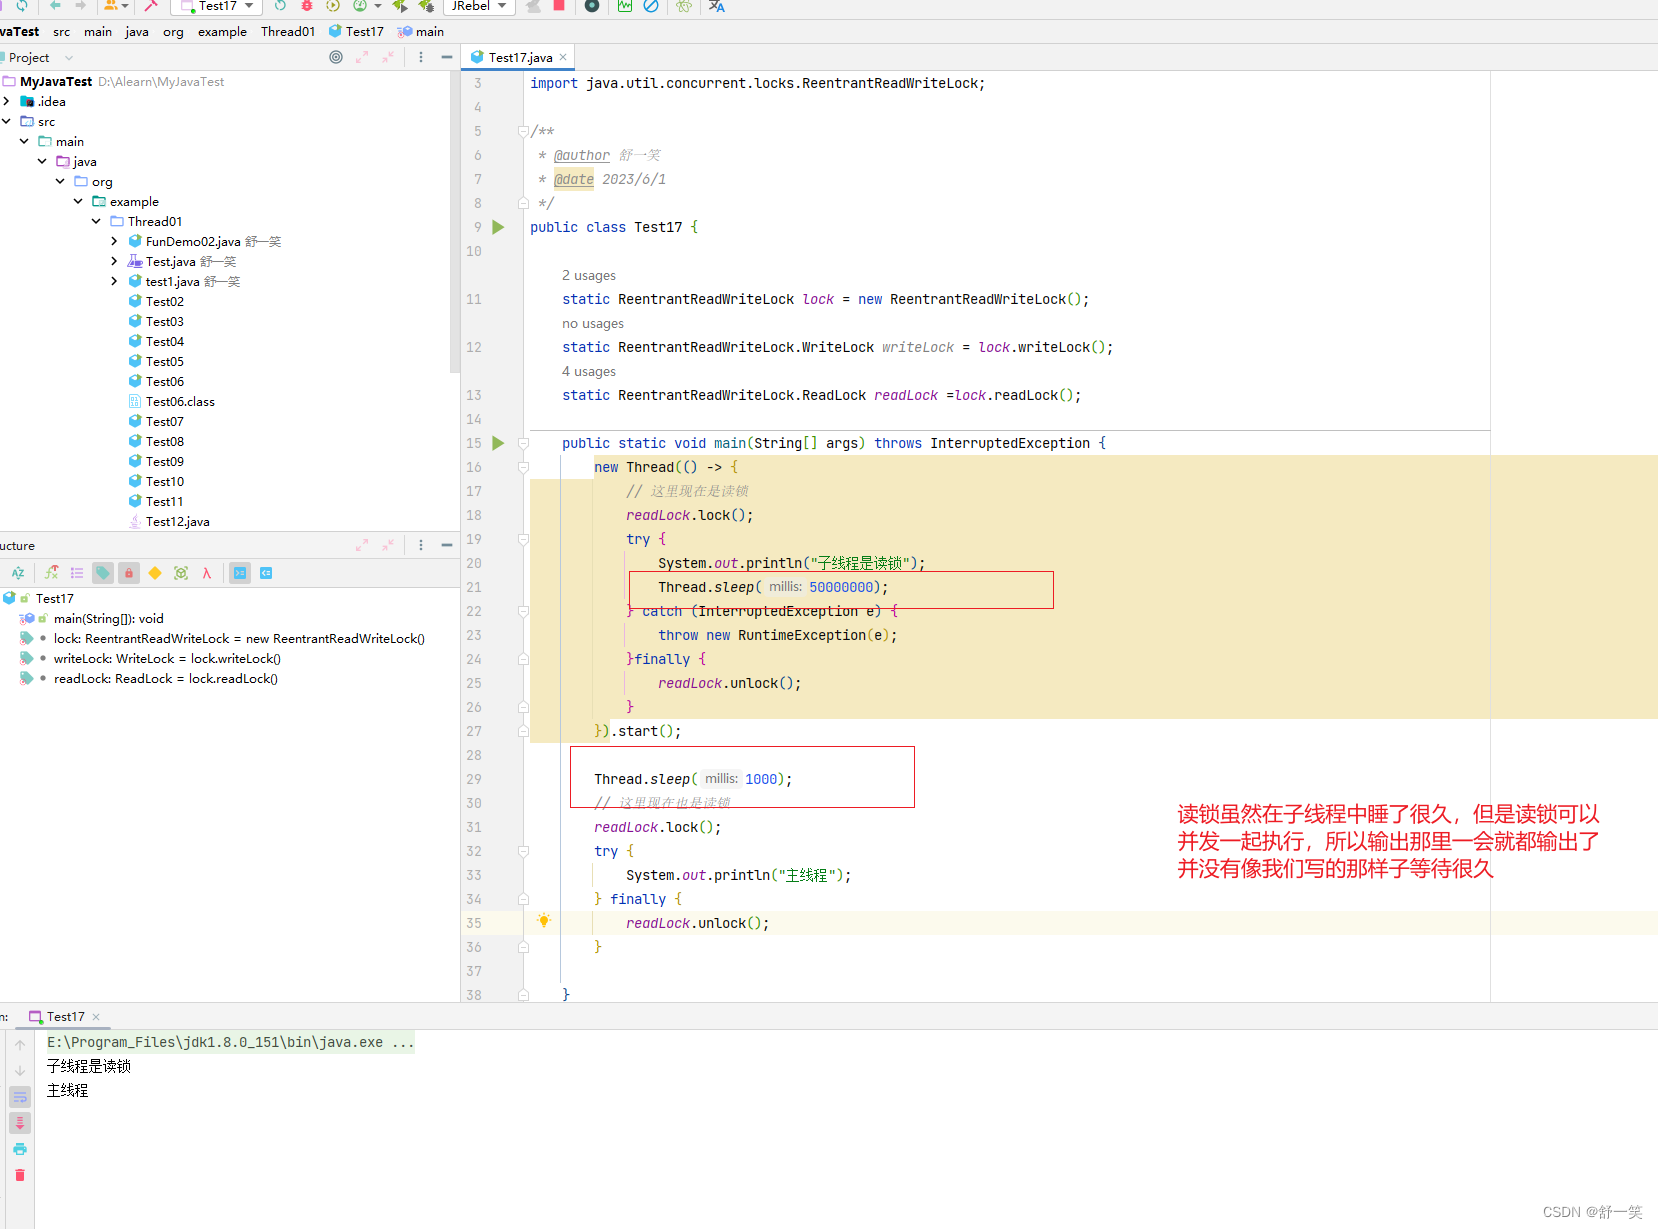Click the JRebel run rocket icon

click(x=400, y=6)
